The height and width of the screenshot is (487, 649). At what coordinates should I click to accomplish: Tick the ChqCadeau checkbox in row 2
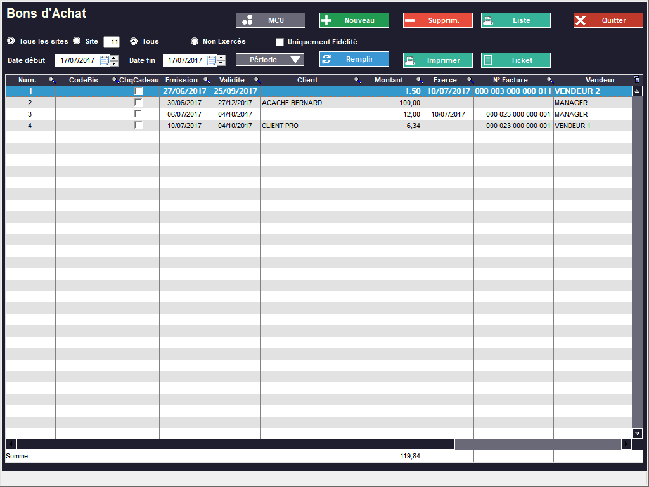(139, 102)
